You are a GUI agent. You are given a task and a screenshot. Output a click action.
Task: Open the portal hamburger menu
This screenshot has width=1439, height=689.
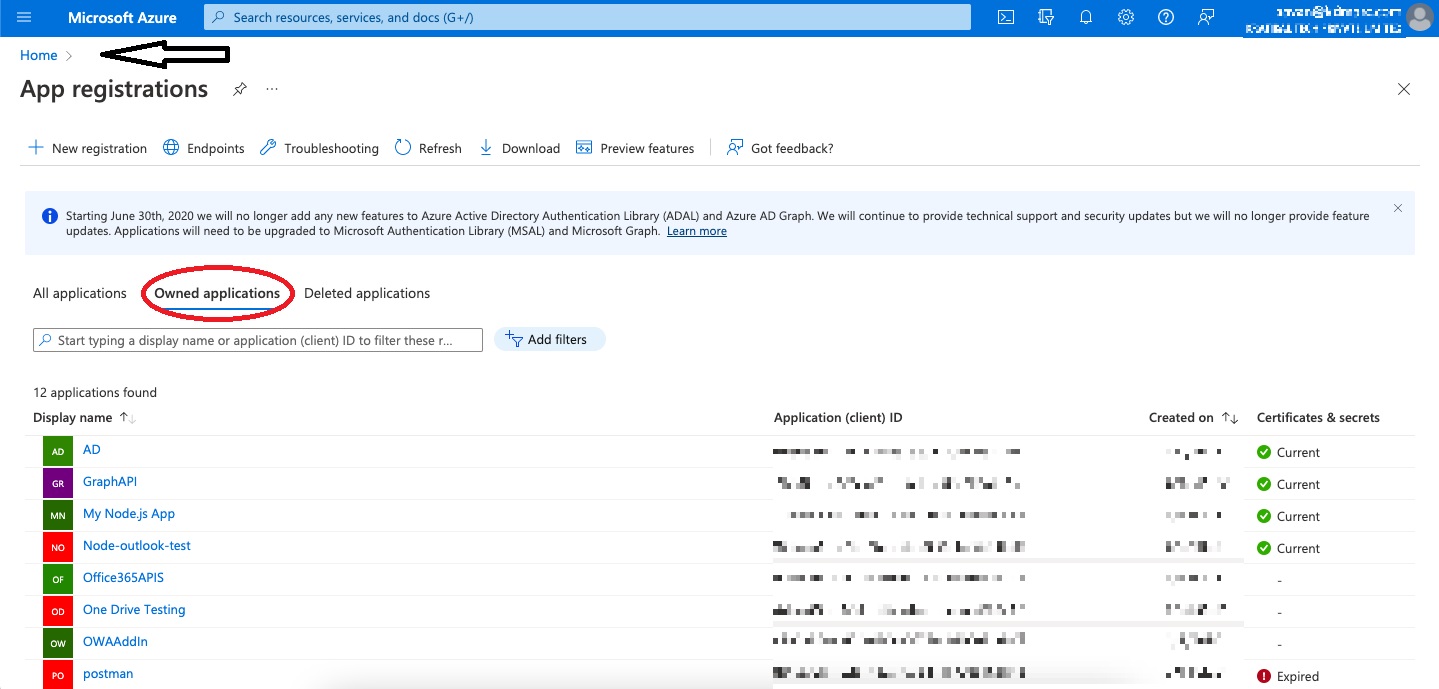pos(25,17)
